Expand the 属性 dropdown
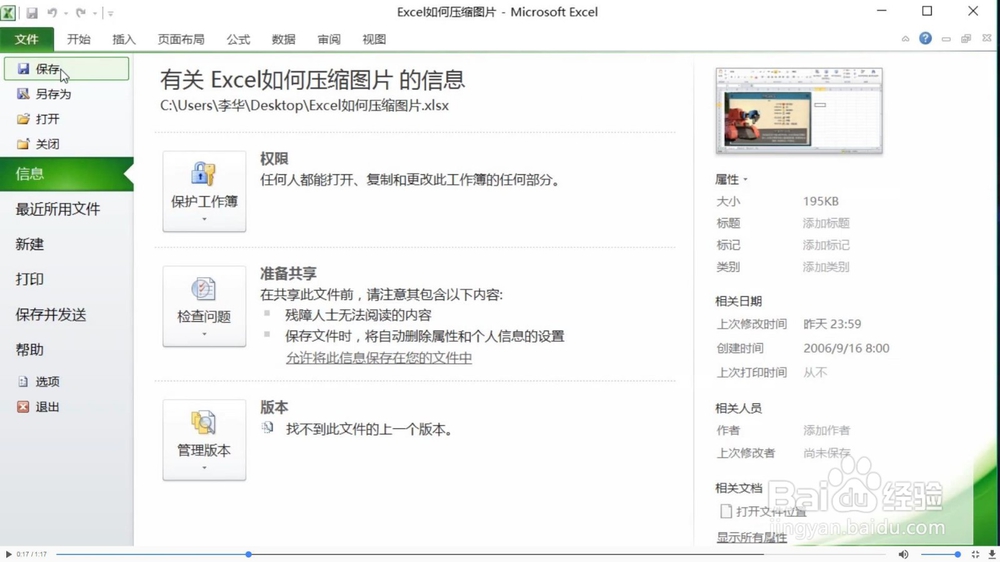1000x562 pixels. click(731, 180)
